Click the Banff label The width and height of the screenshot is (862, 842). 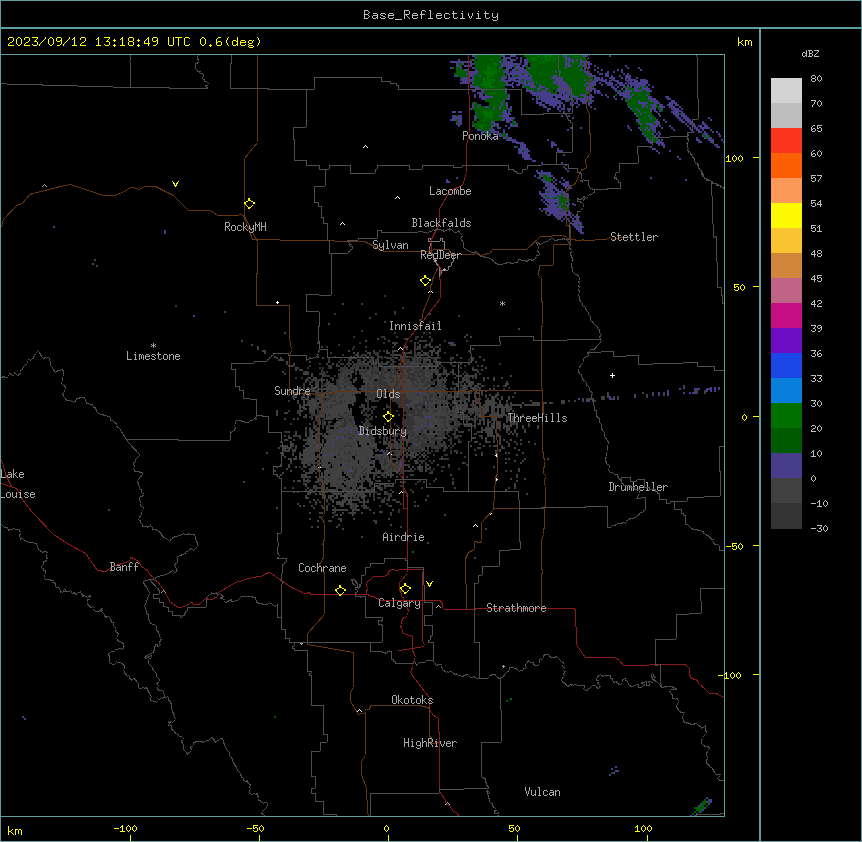coord(124,567)
